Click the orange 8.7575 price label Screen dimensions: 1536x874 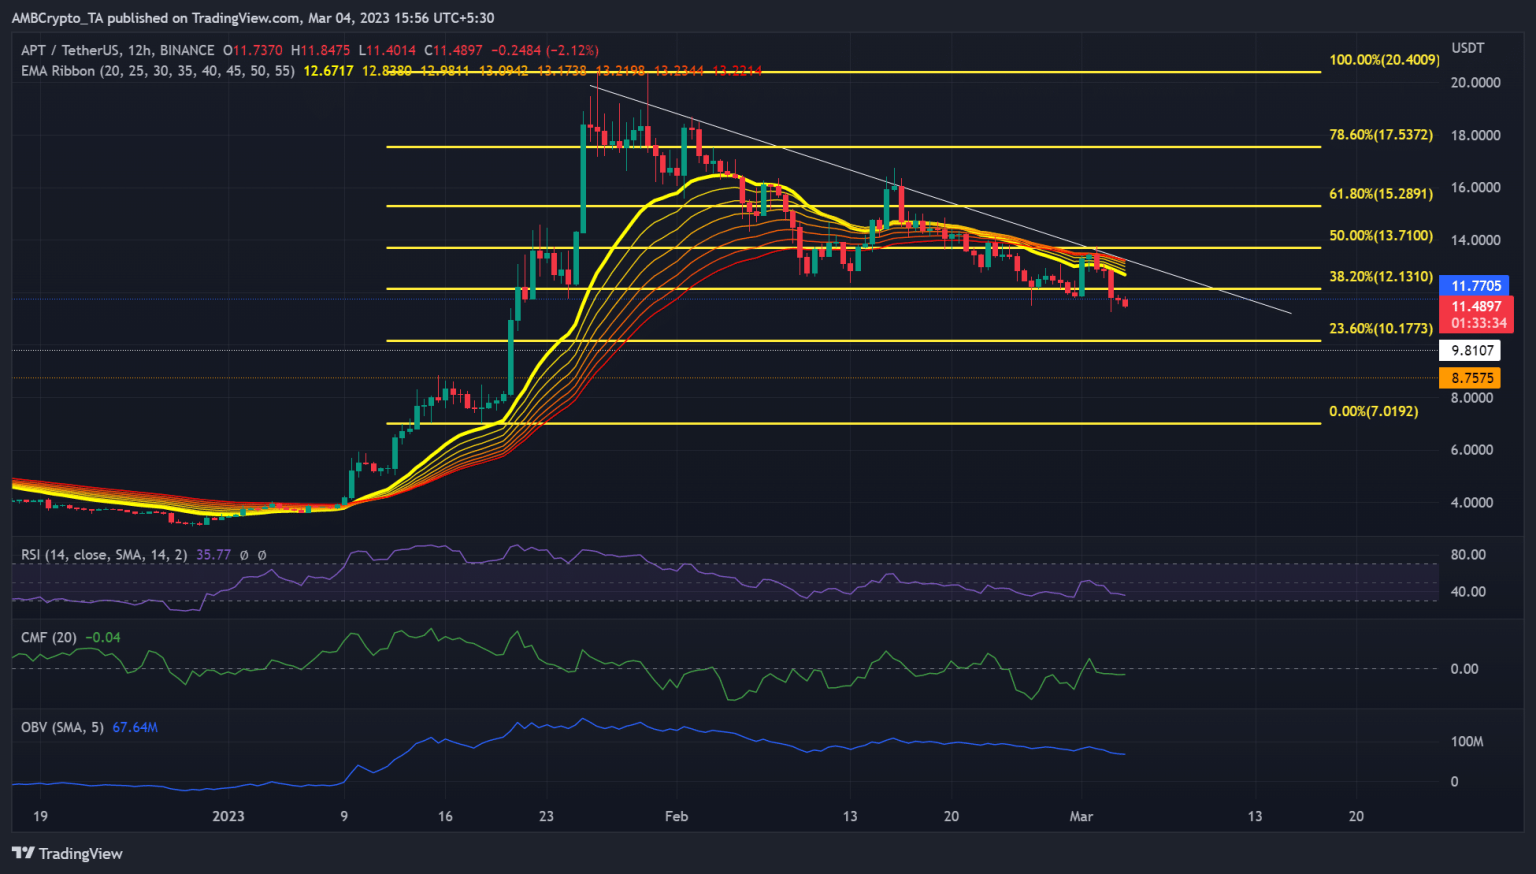[1472, 378]
